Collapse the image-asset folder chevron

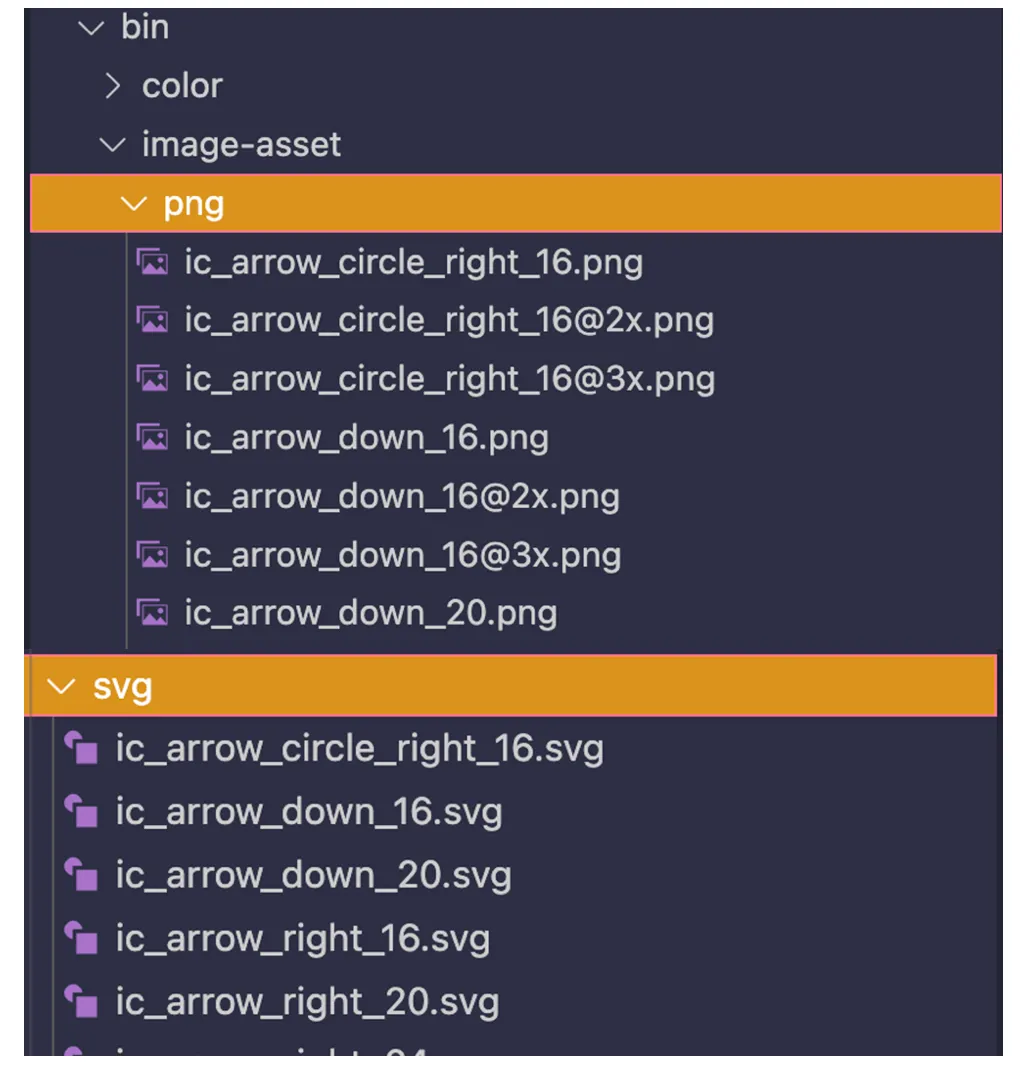pyautogui.click(x=114, y=145)
